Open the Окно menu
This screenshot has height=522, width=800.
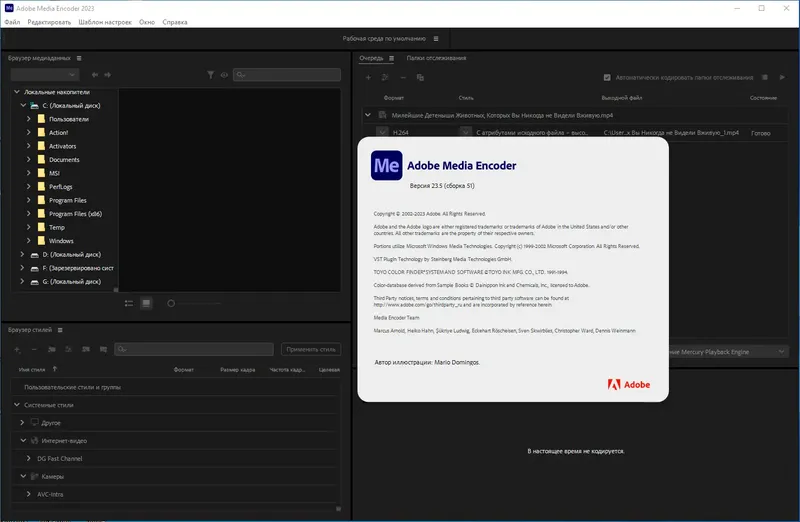click(x=147, y=22)
